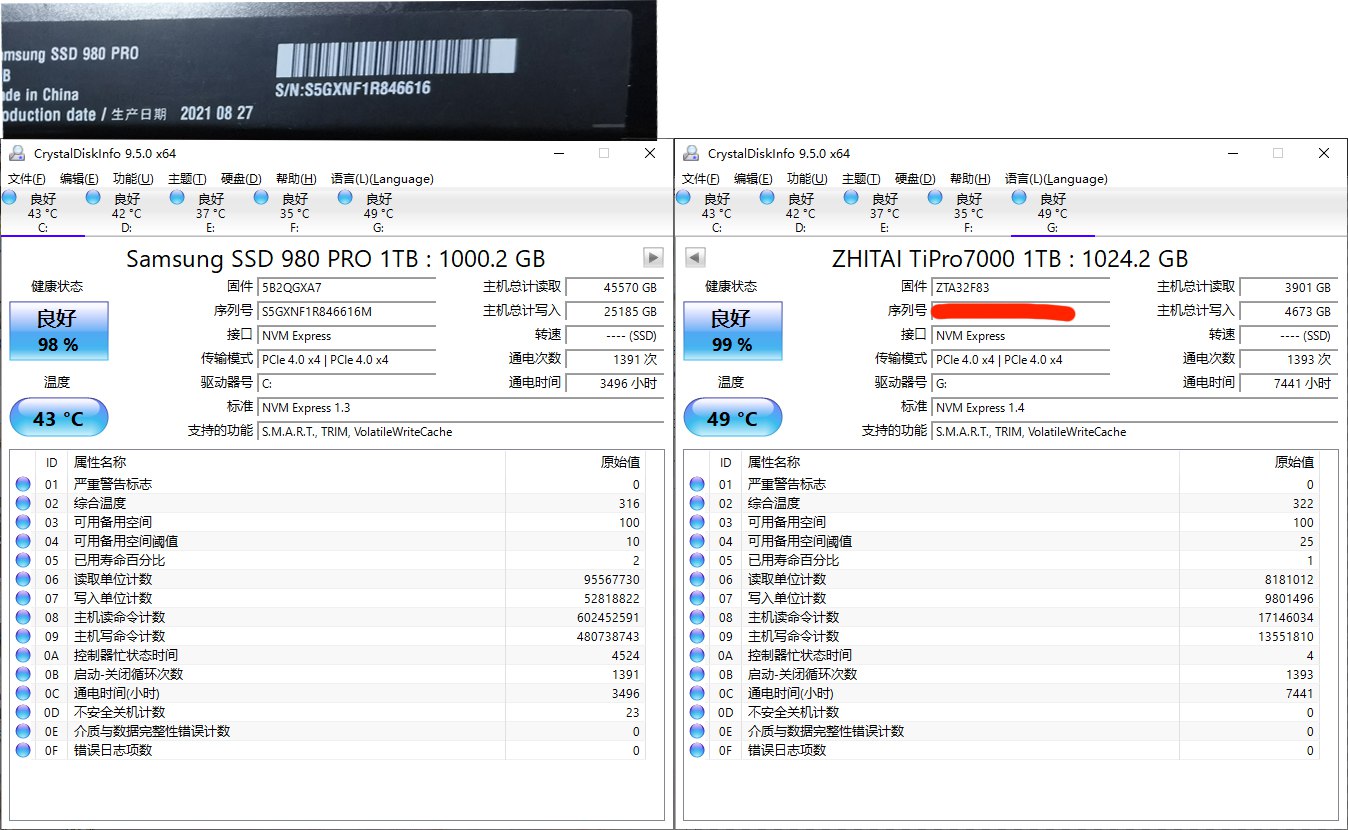Click Samsung SSD 980 PRO 1TB title text

pyautogui.click(x=336, y=259)
